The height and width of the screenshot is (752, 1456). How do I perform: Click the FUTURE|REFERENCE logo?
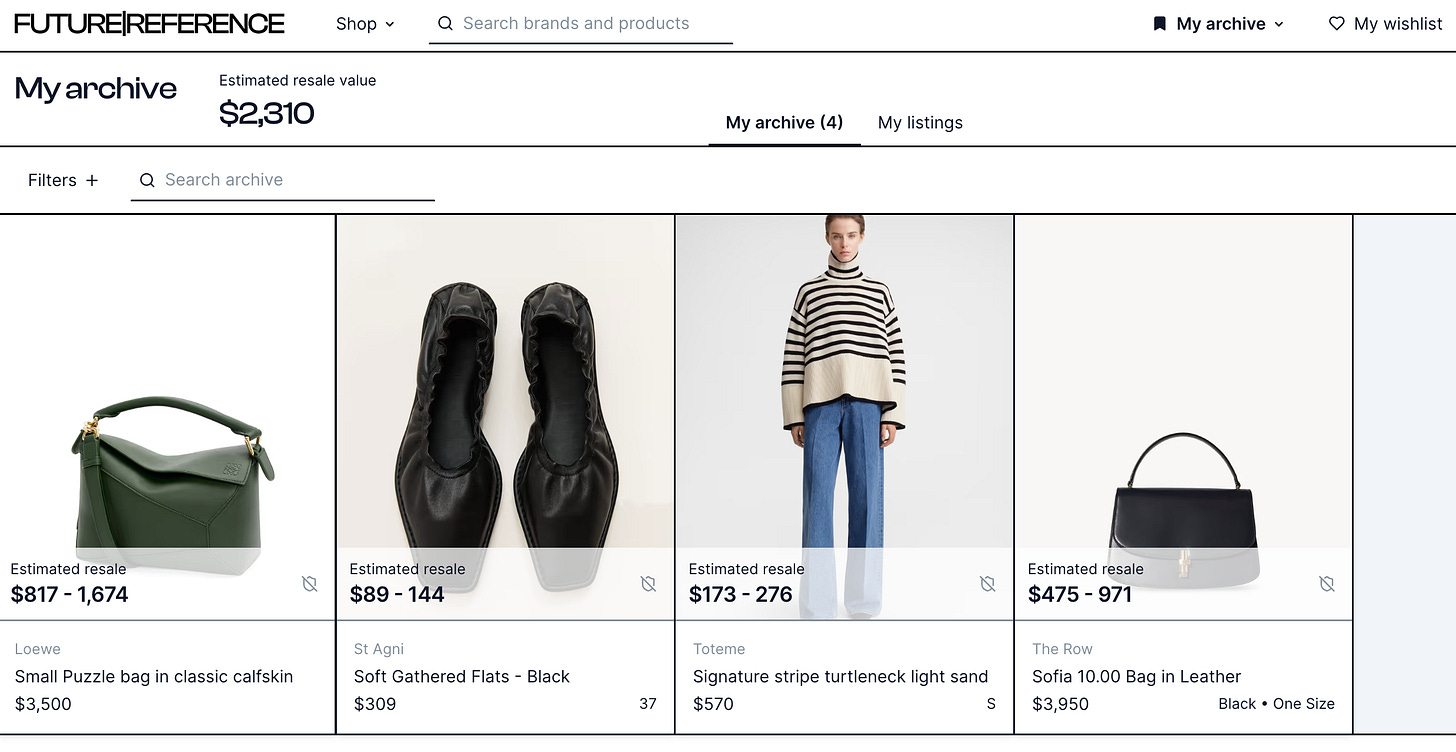(x=150, y=24)
